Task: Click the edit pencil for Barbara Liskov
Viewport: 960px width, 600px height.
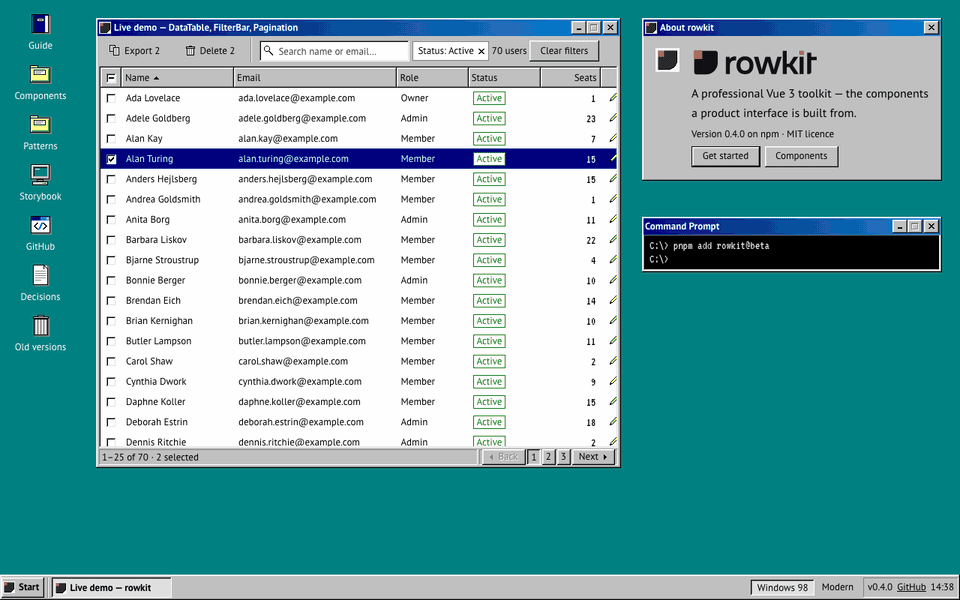Action: [613, 239]
